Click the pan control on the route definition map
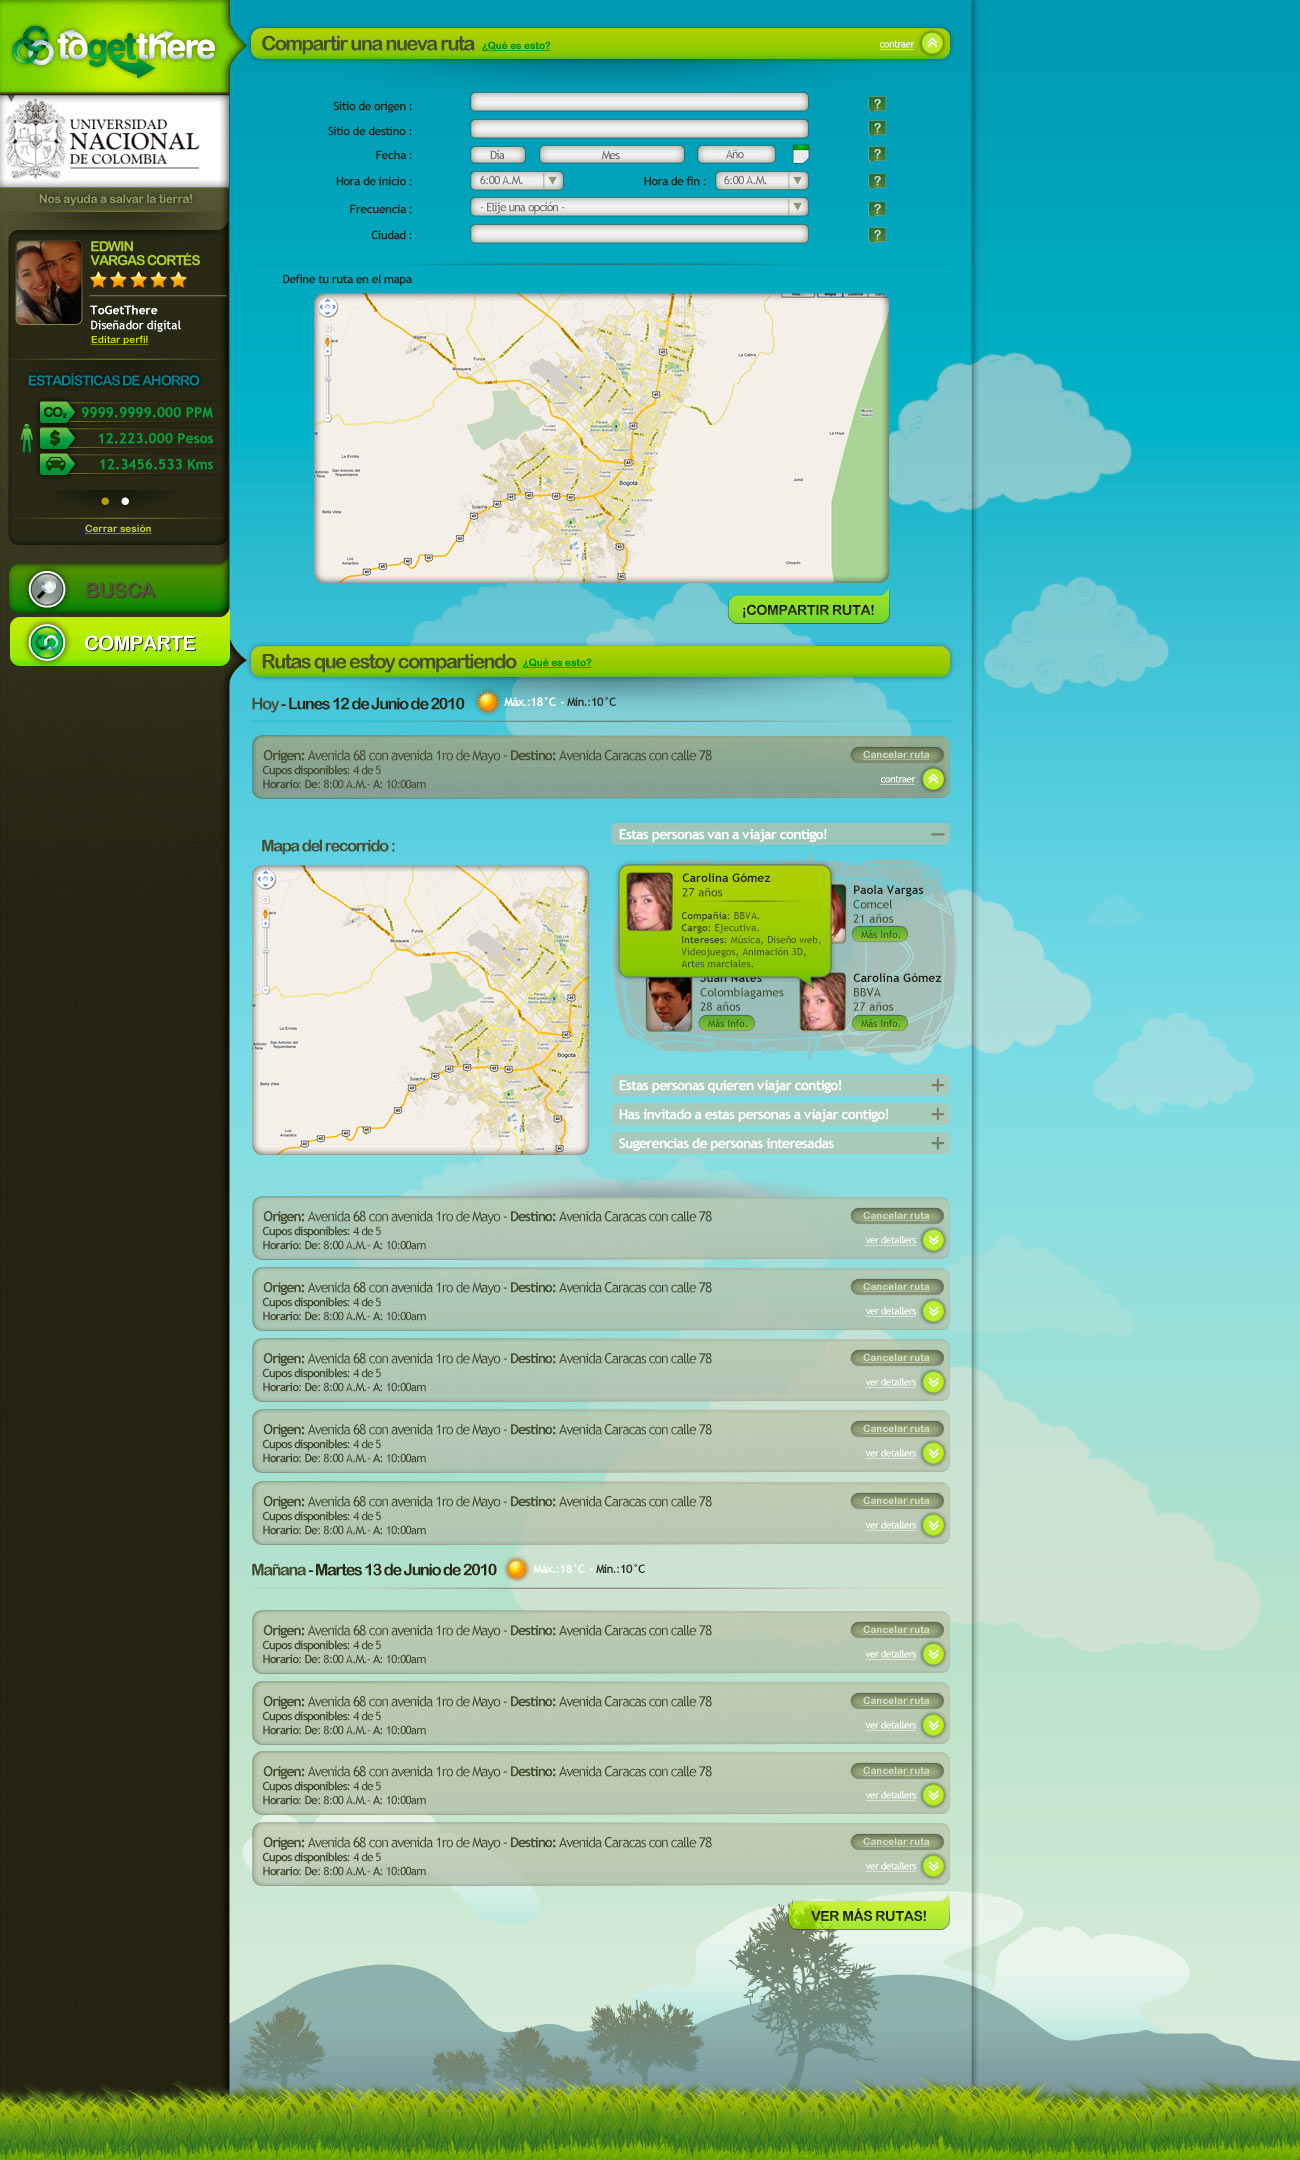The height and width of the screenshot is (2160, 1300). [328, 308]
